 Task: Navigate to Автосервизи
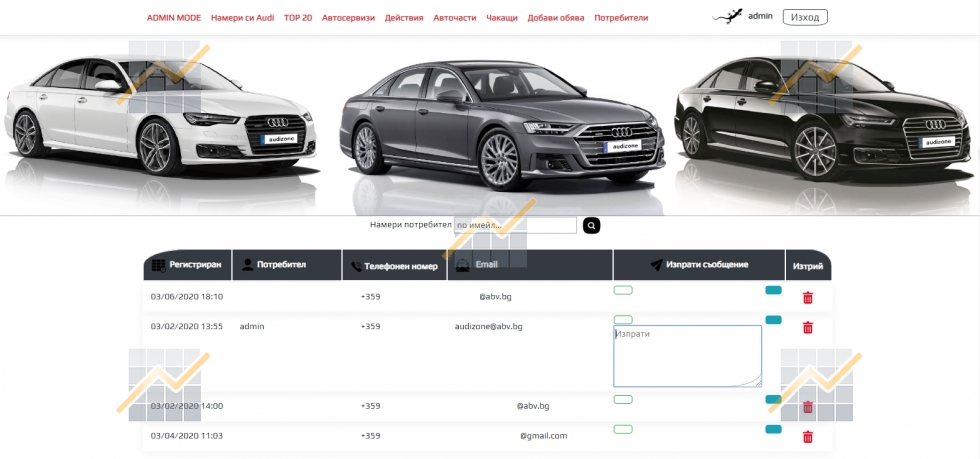(348, 18)
